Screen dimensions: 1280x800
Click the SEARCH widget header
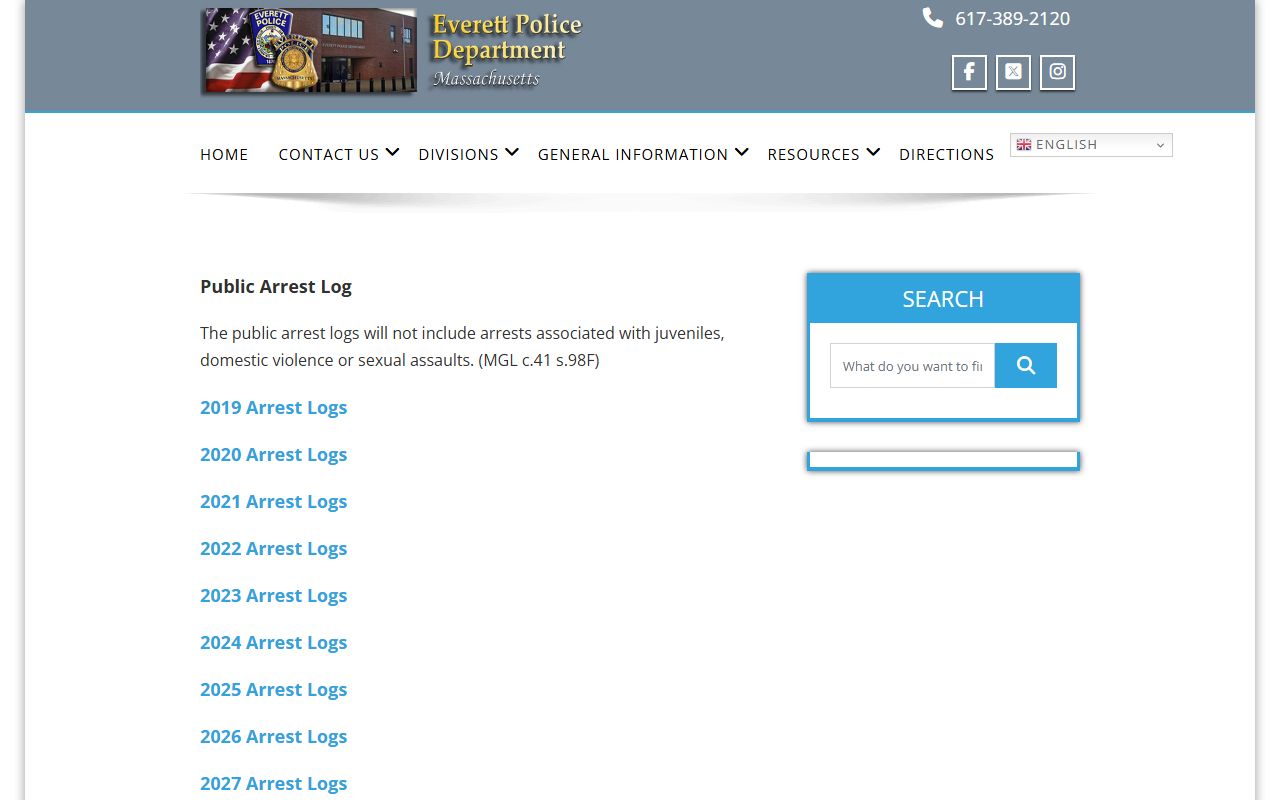943,299
